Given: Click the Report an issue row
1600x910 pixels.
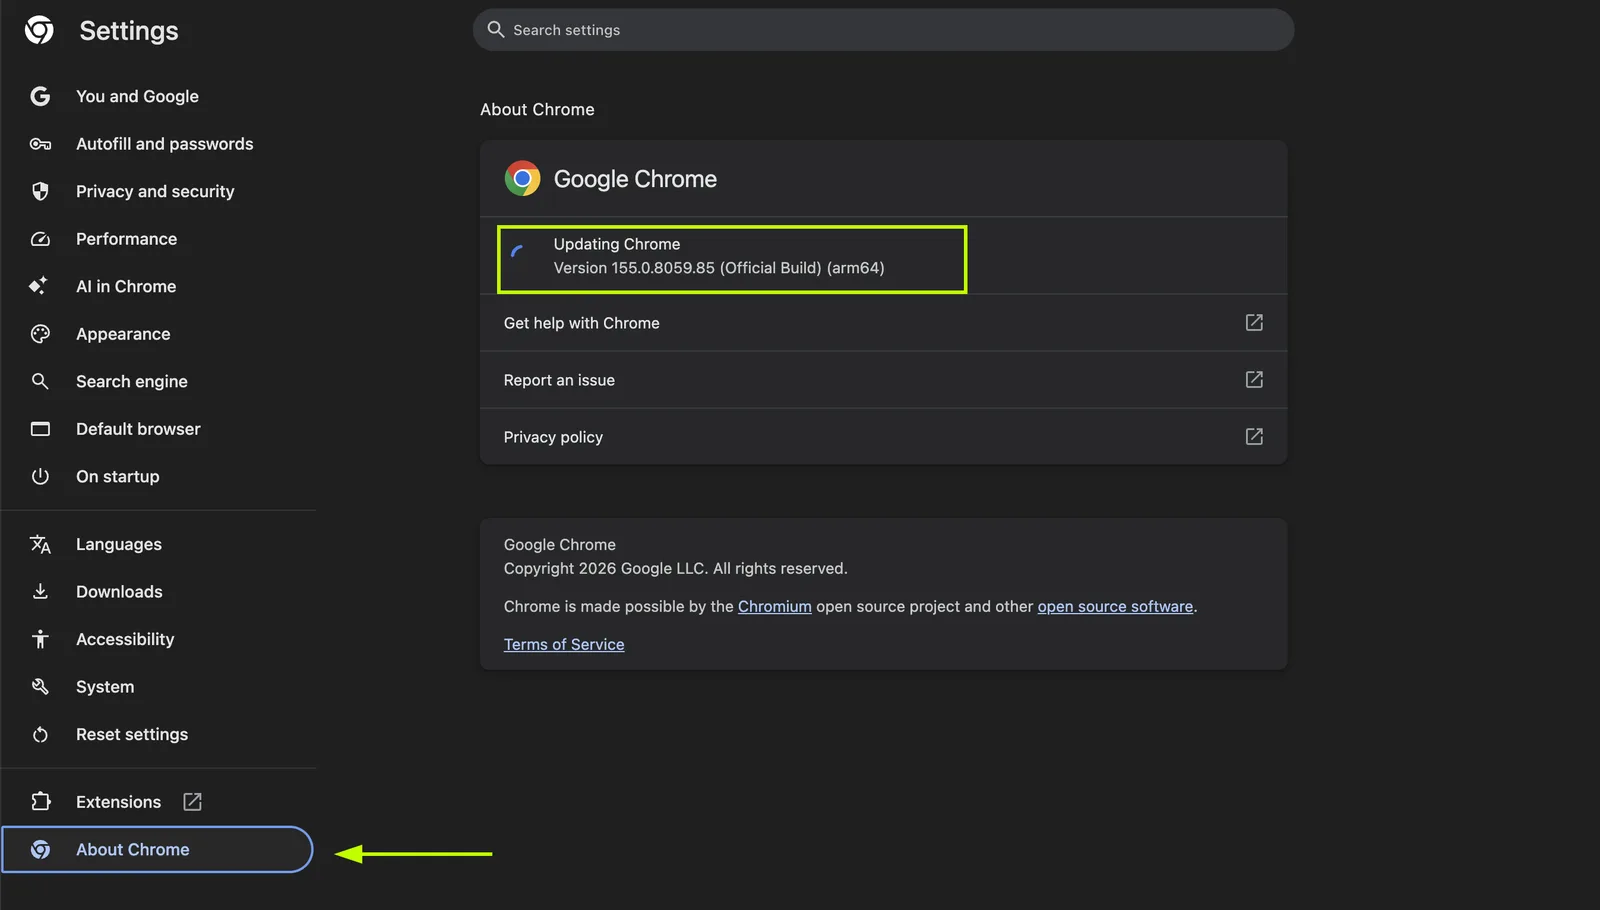Looking at the screenshot, I should (883, 379).
